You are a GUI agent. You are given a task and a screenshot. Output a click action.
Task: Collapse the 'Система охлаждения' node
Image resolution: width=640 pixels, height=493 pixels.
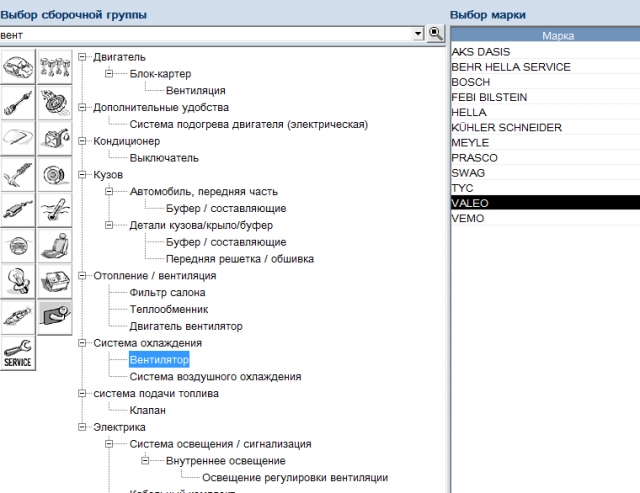tap(82, 343)
